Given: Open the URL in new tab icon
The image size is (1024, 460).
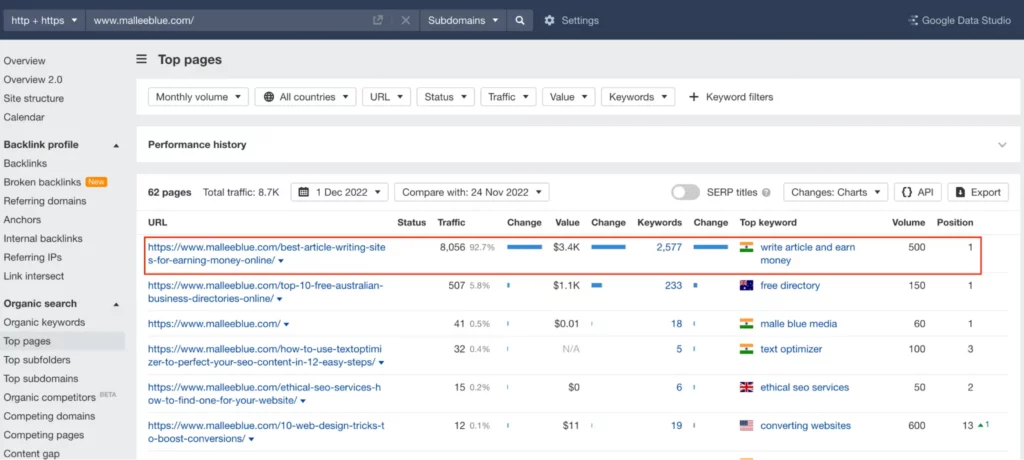Looking at the screenshot, I should click(377, 20).
